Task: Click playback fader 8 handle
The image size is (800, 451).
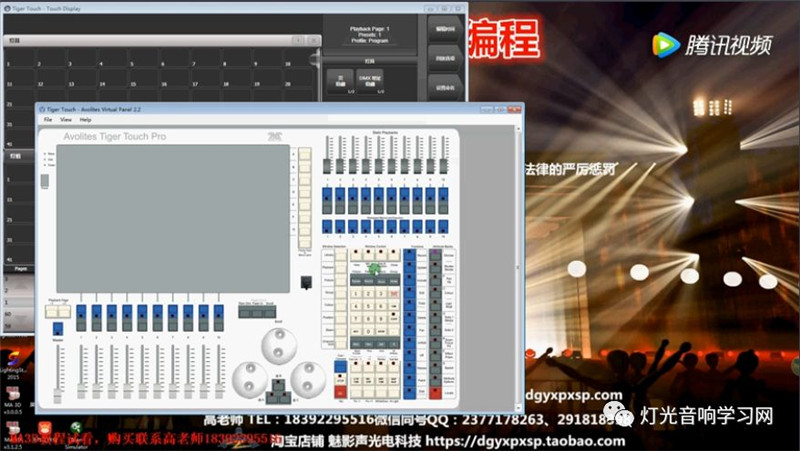Action: (x=188, y=392)
